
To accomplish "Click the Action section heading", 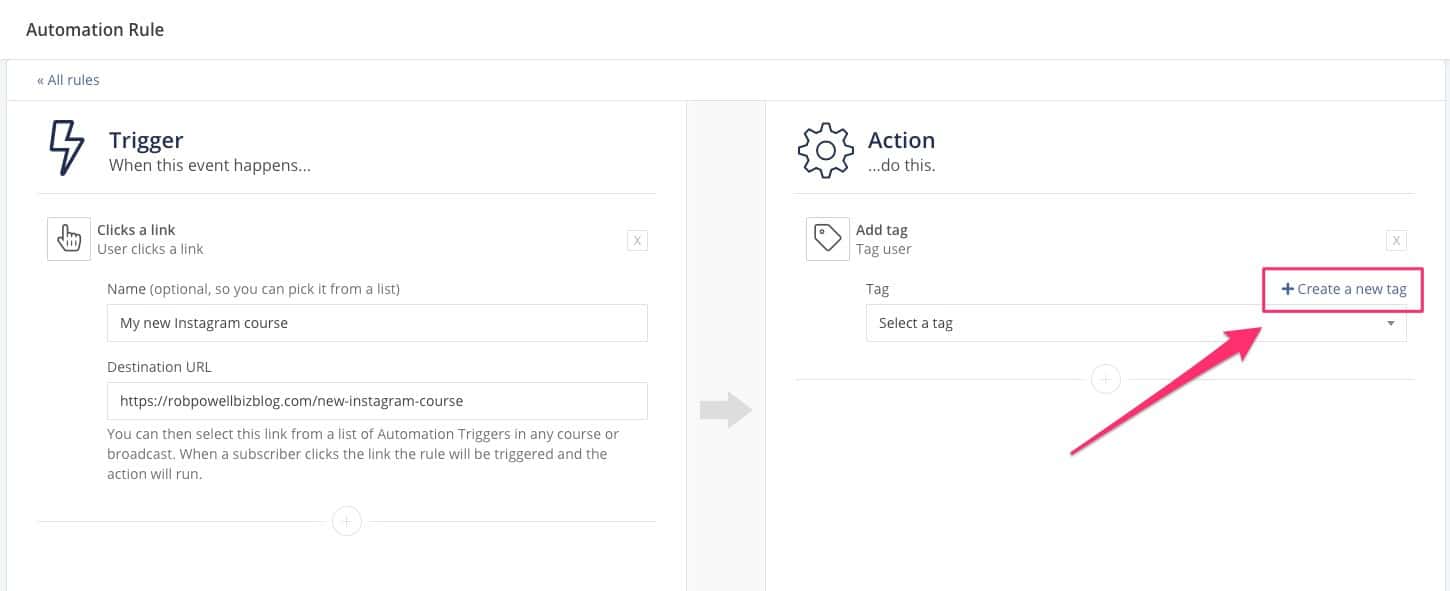I will [x=901, y=141].
